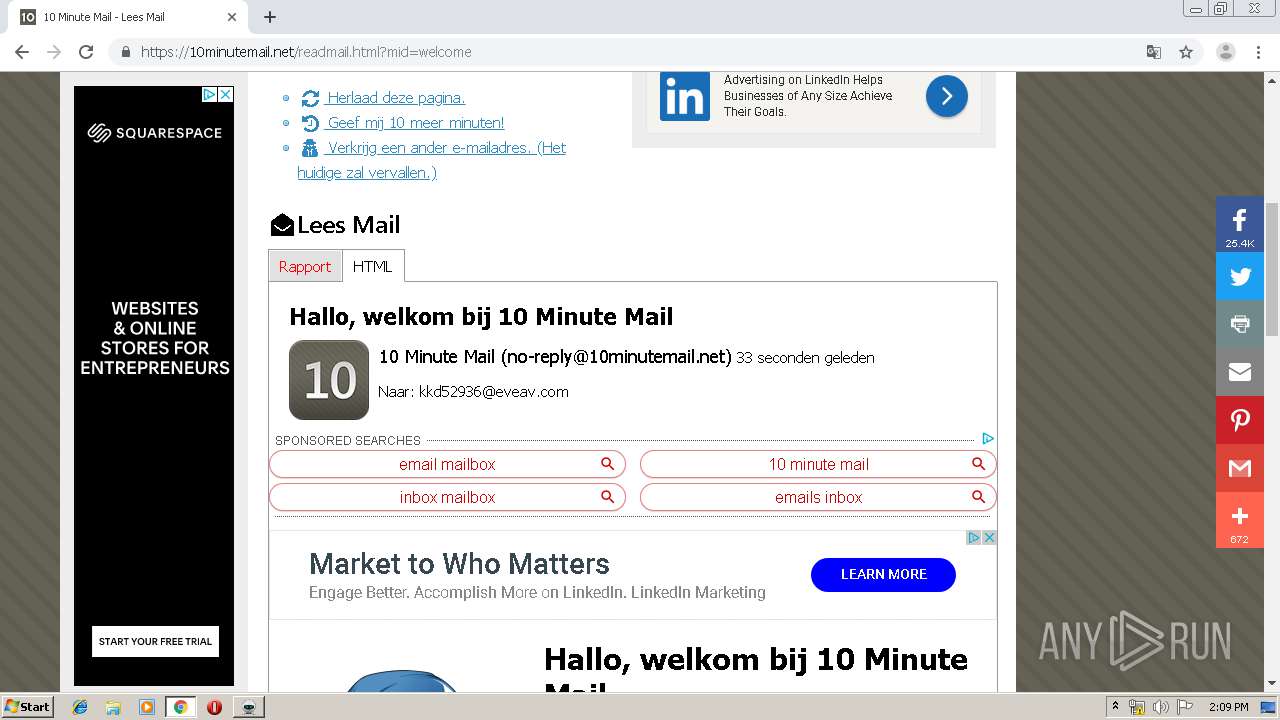Click AdChoices icon beside sponsored searches
Image resolution: width=1280 pixels, height=720 pixels.
pos(988,439)
